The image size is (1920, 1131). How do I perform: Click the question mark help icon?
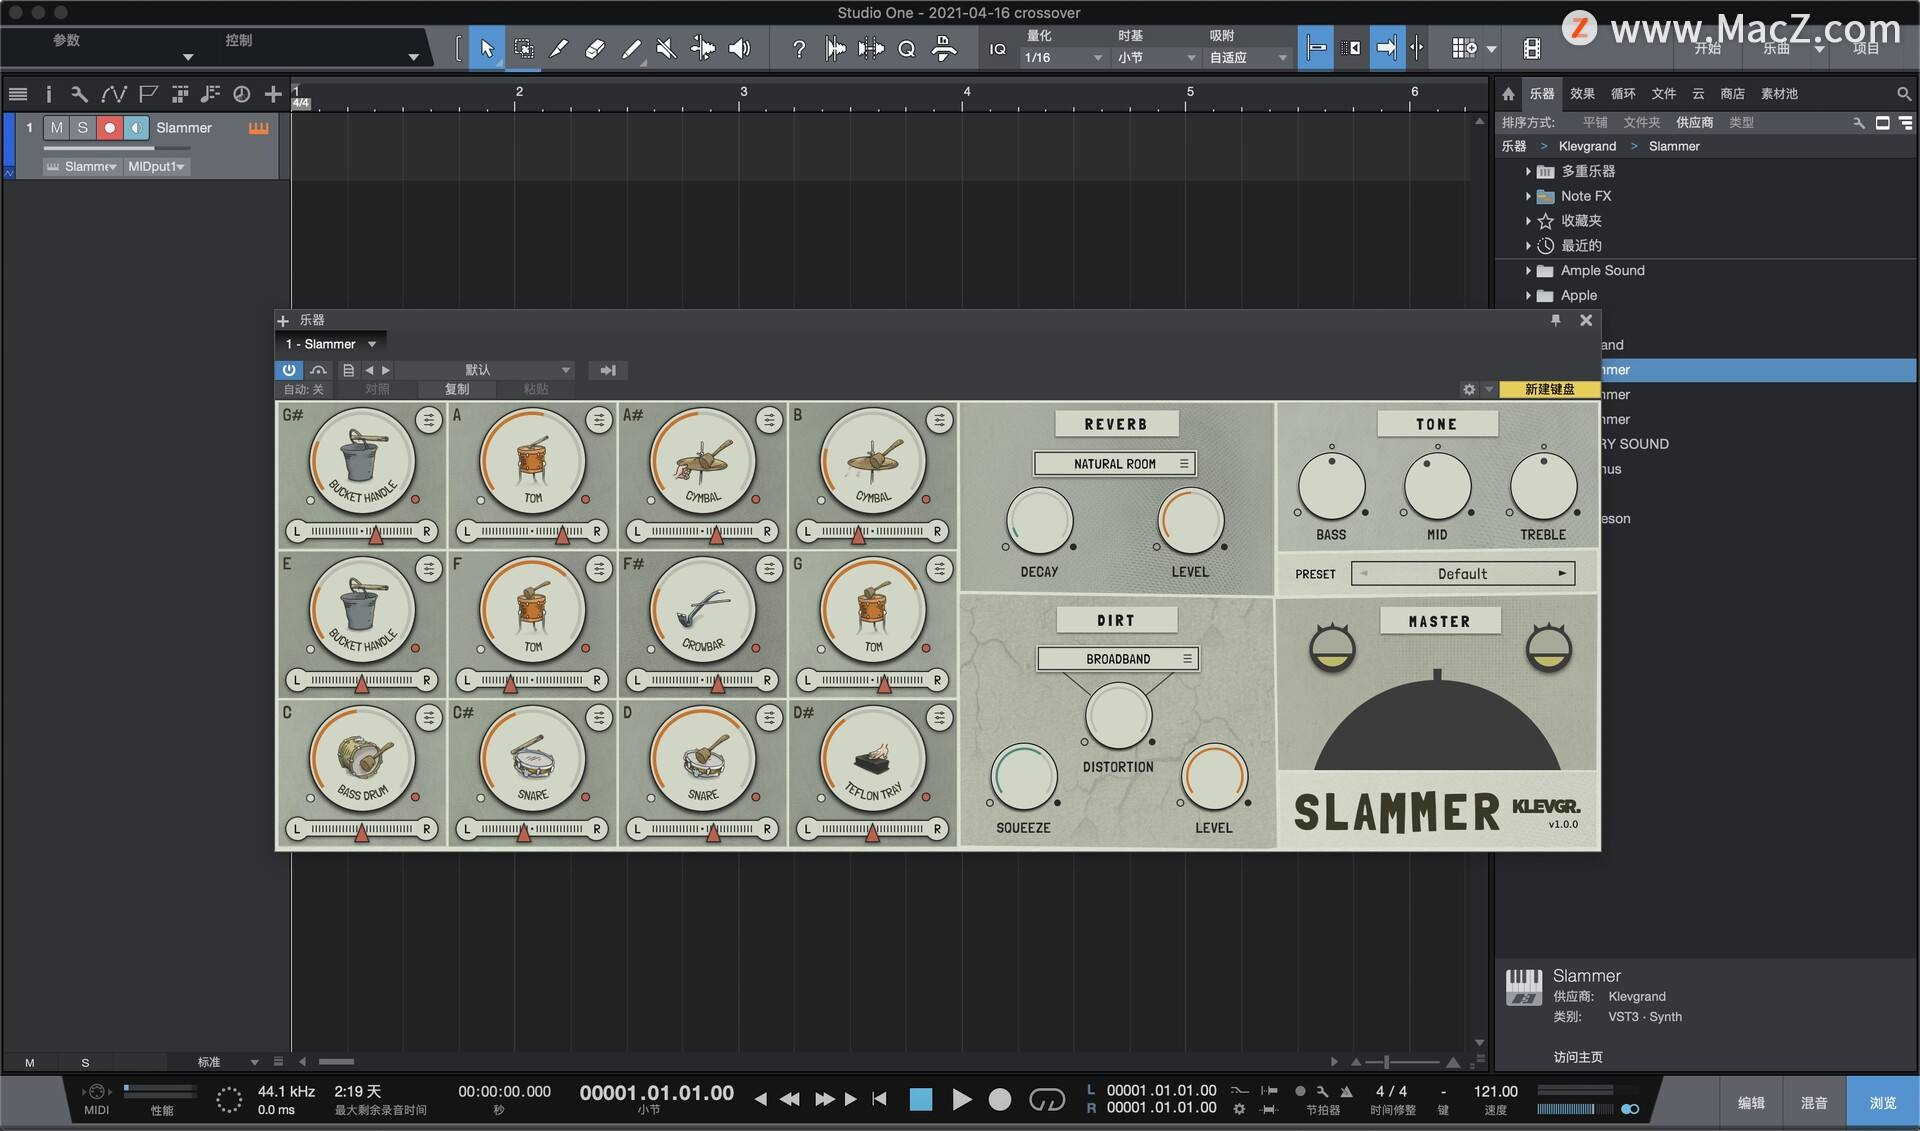(798, 49)
